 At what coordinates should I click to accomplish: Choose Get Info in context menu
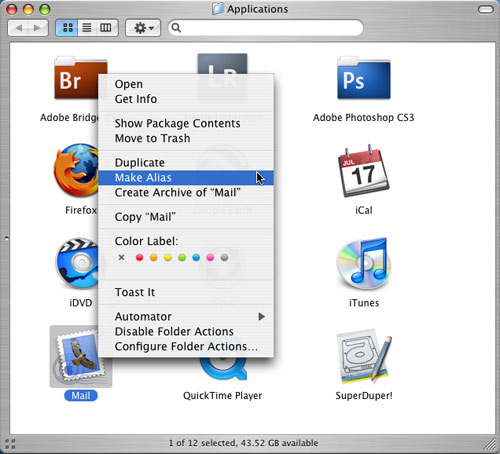coord(186,99)
